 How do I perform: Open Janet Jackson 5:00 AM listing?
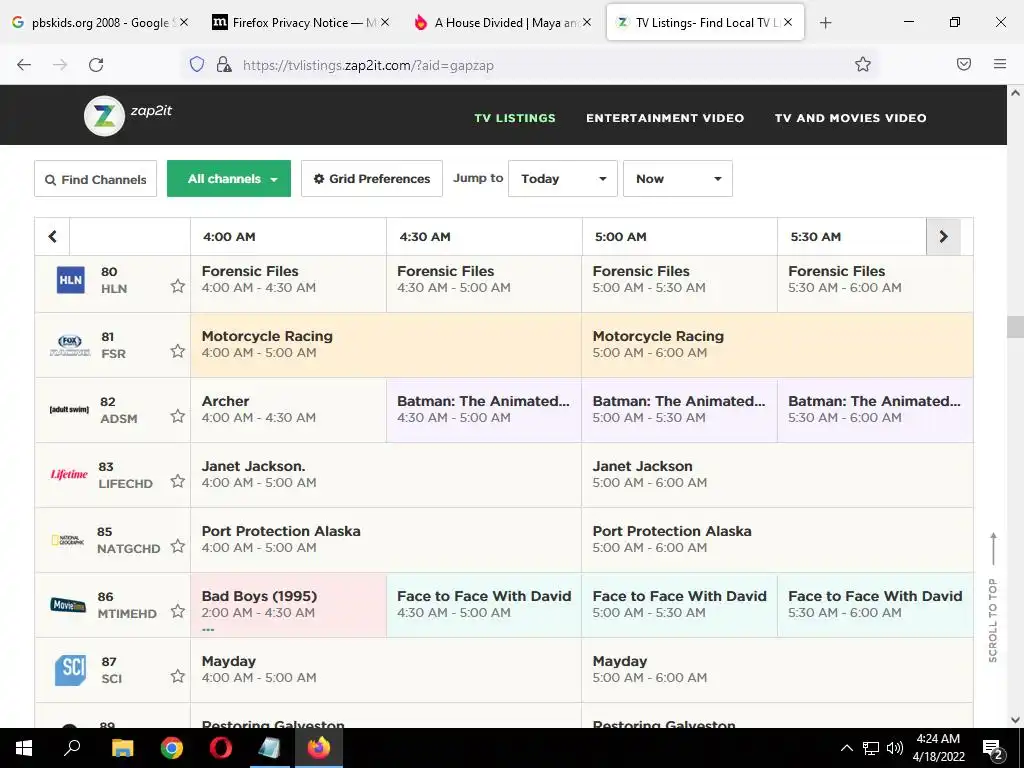pyautogui.click(x=777, y=474)
